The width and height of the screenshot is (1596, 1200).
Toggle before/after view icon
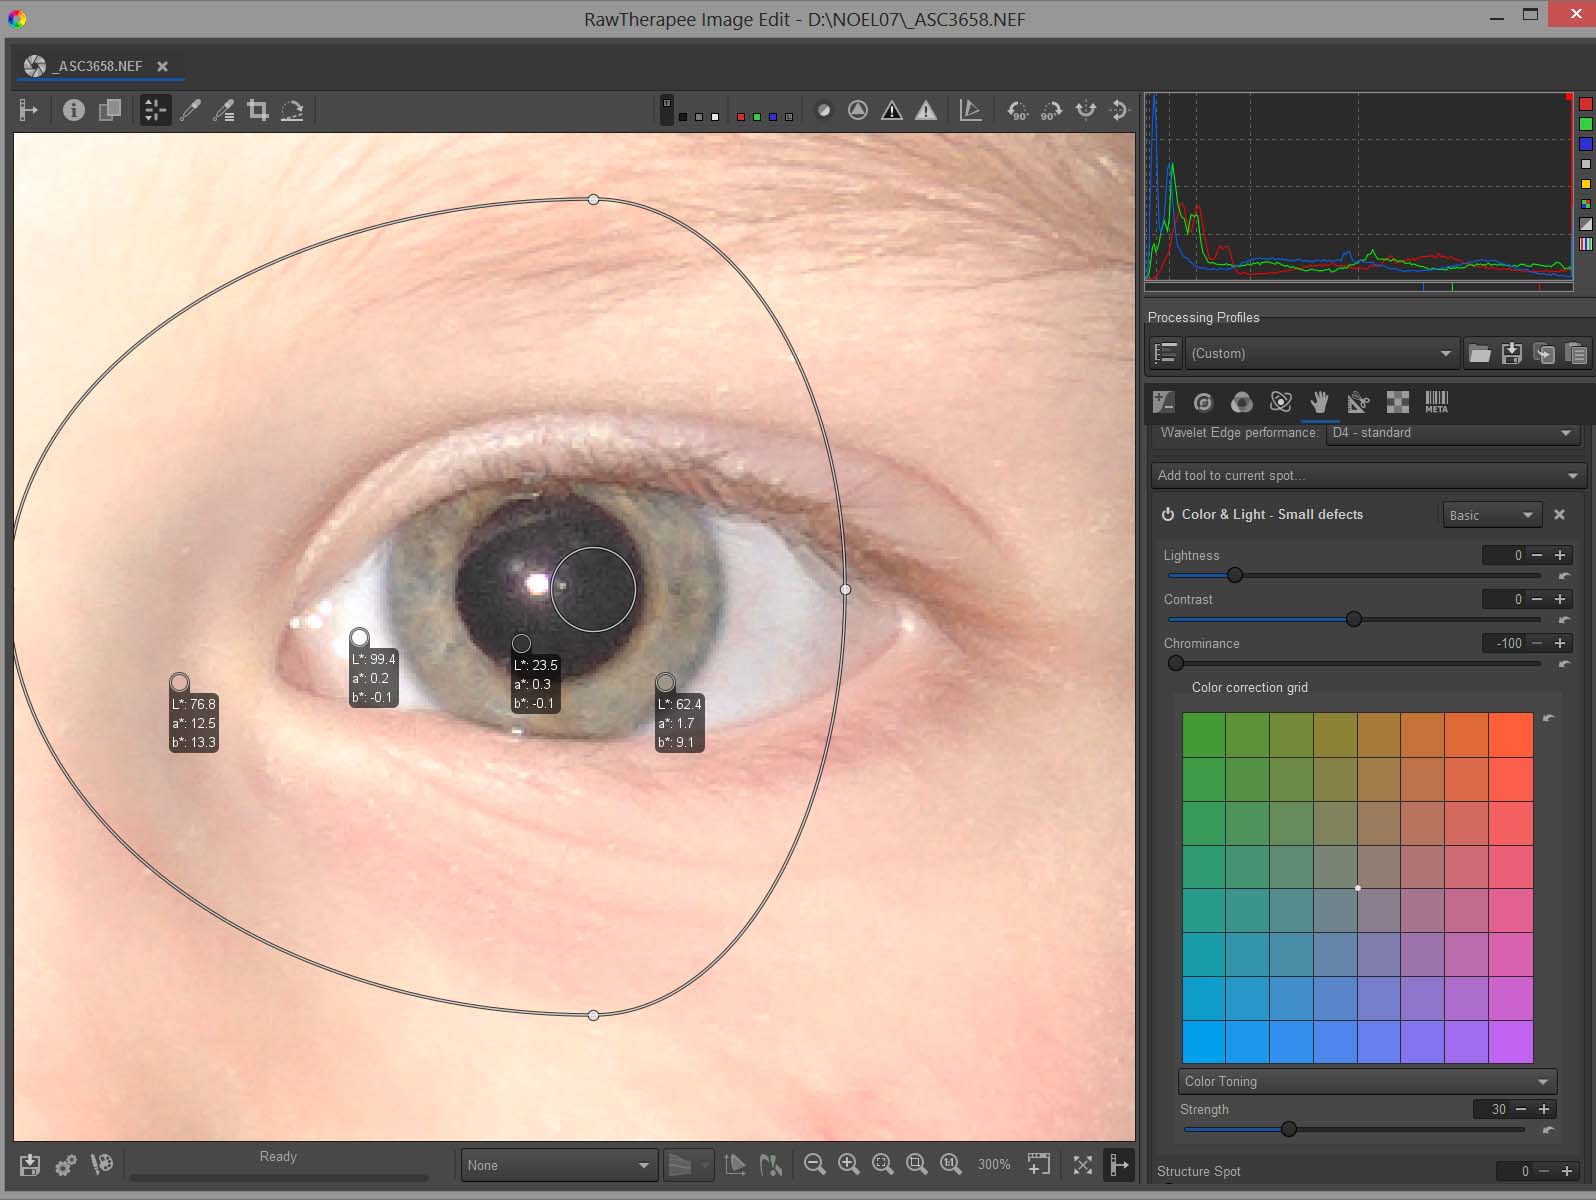tap(109, 110)
